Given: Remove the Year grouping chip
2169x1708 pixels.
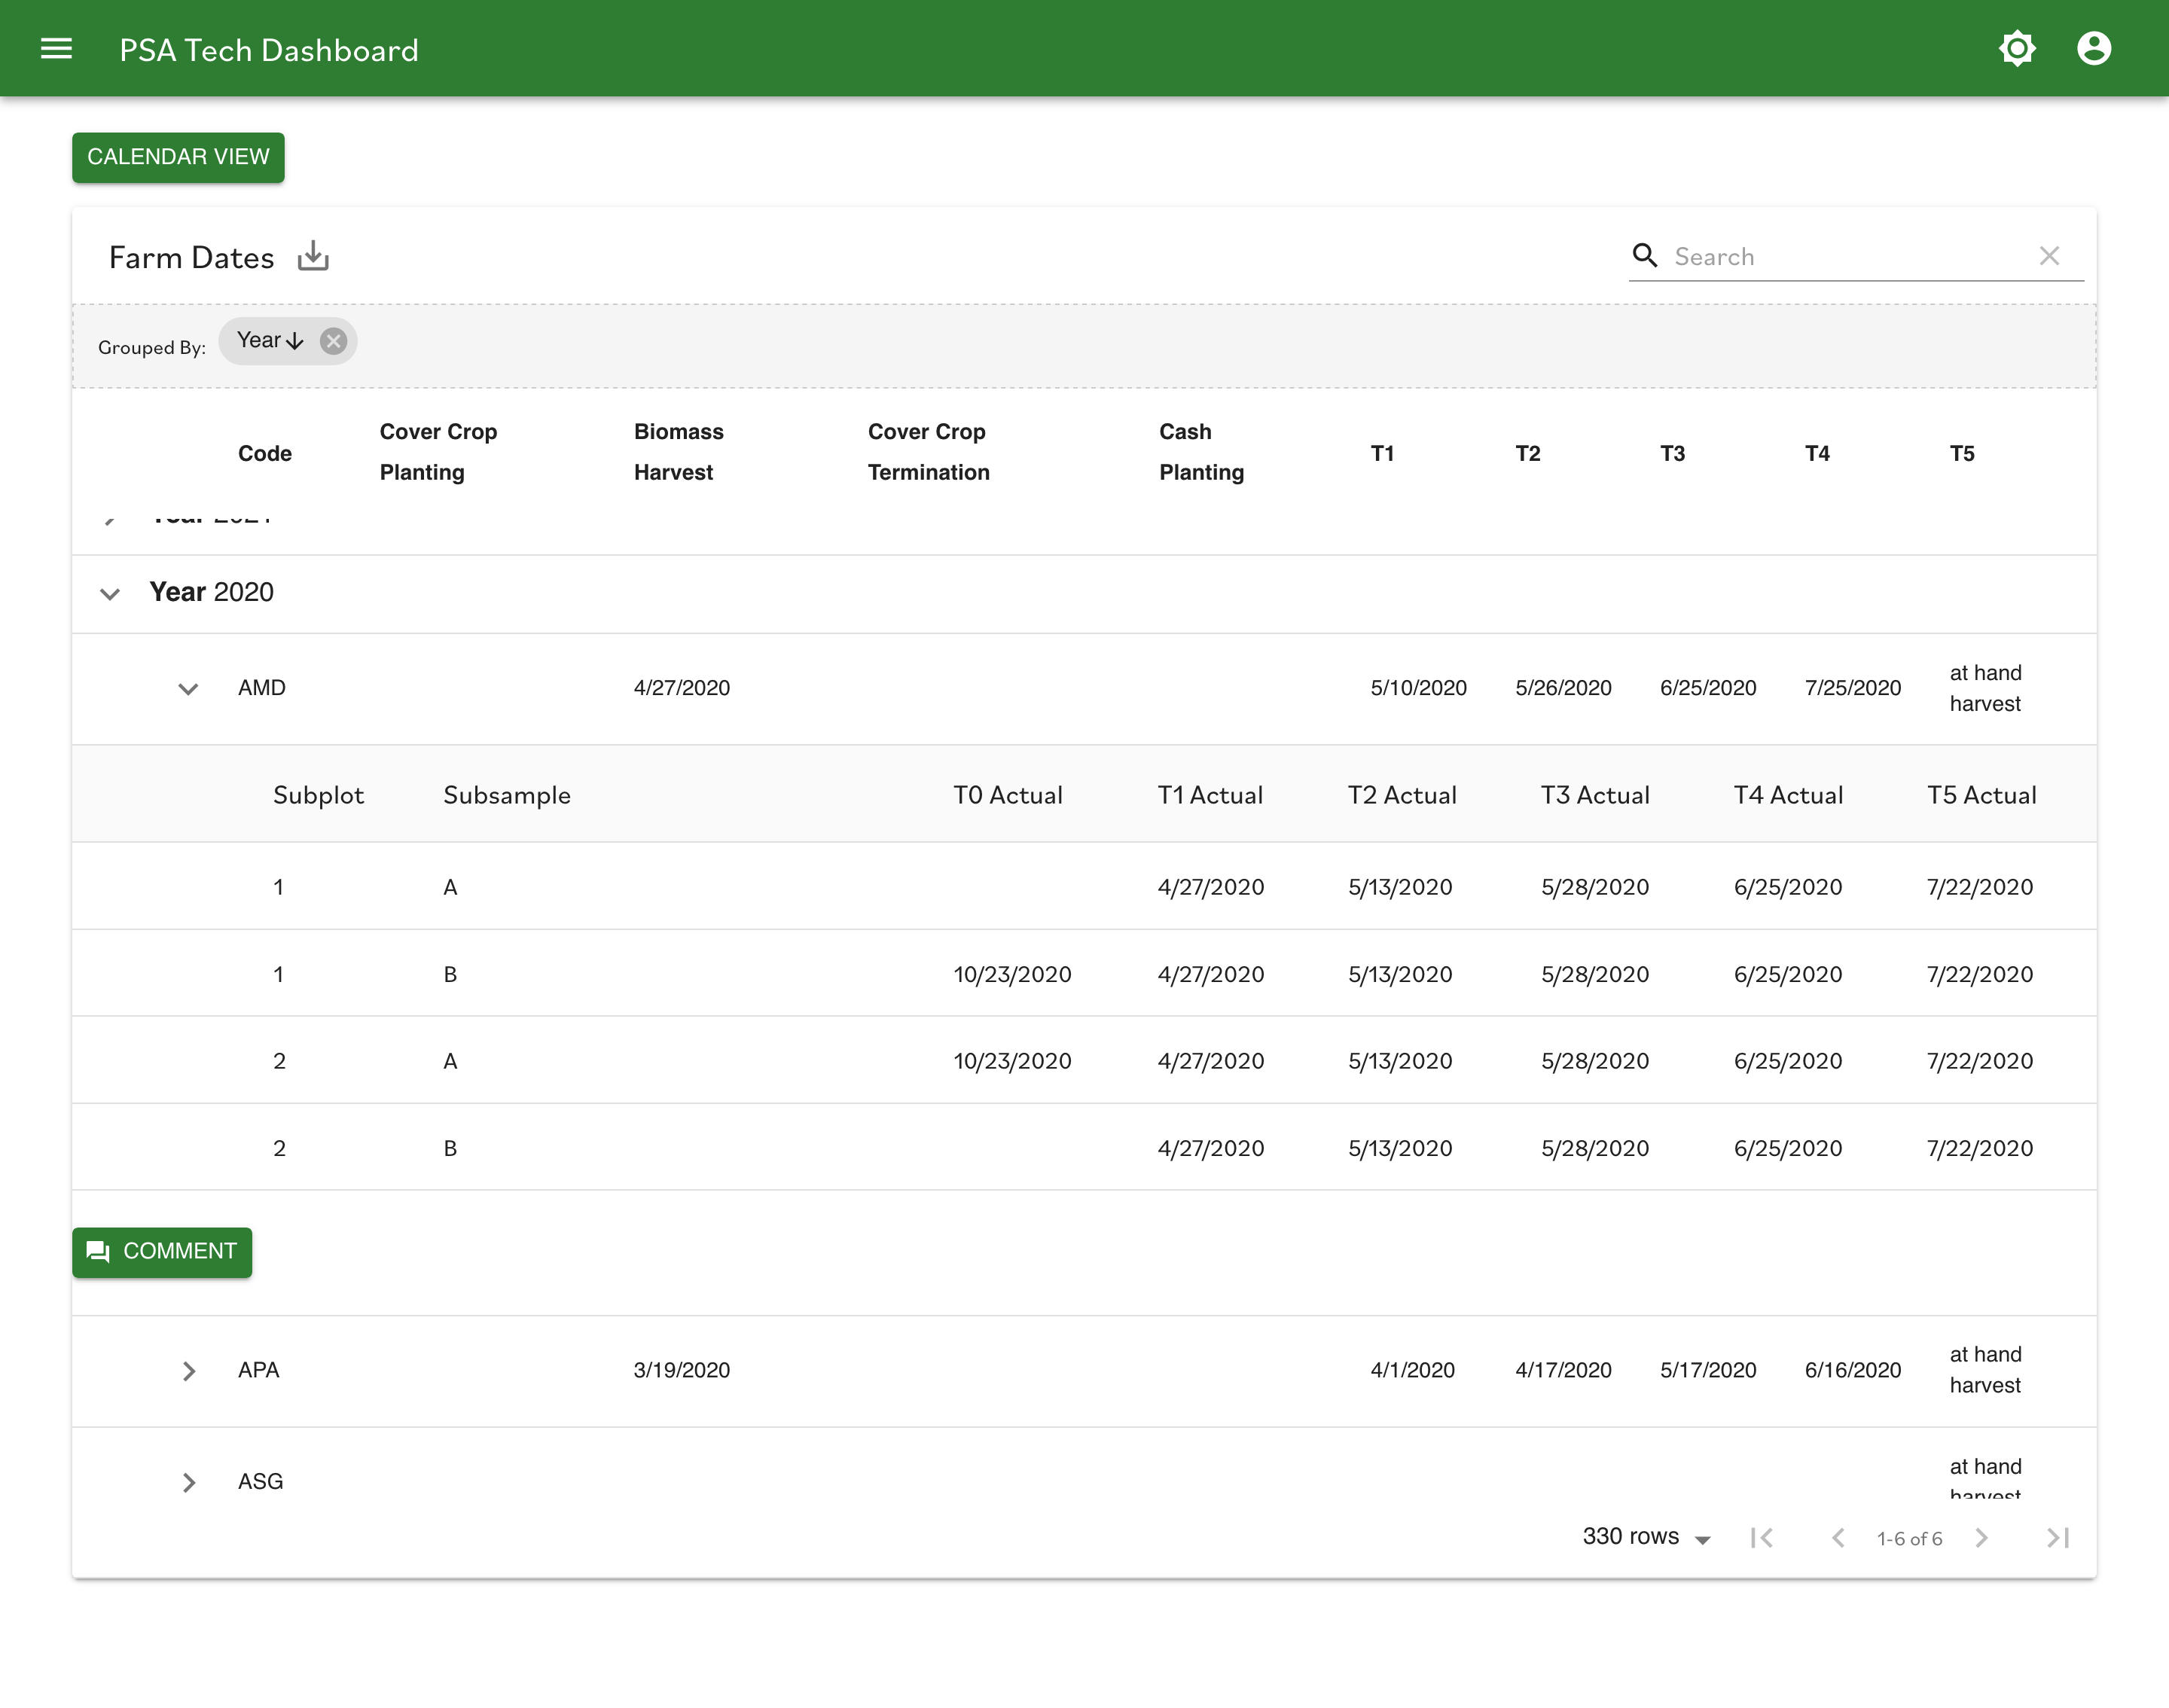Looking at the screenshot, I should 333,340.
